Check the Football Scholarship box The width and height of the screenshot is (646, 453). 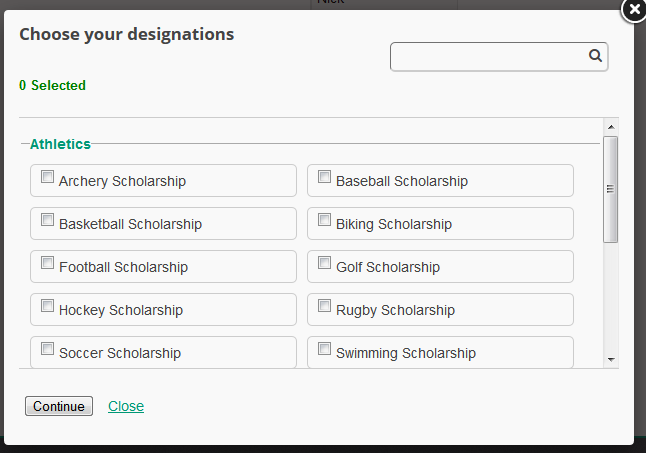pos(47,263)
